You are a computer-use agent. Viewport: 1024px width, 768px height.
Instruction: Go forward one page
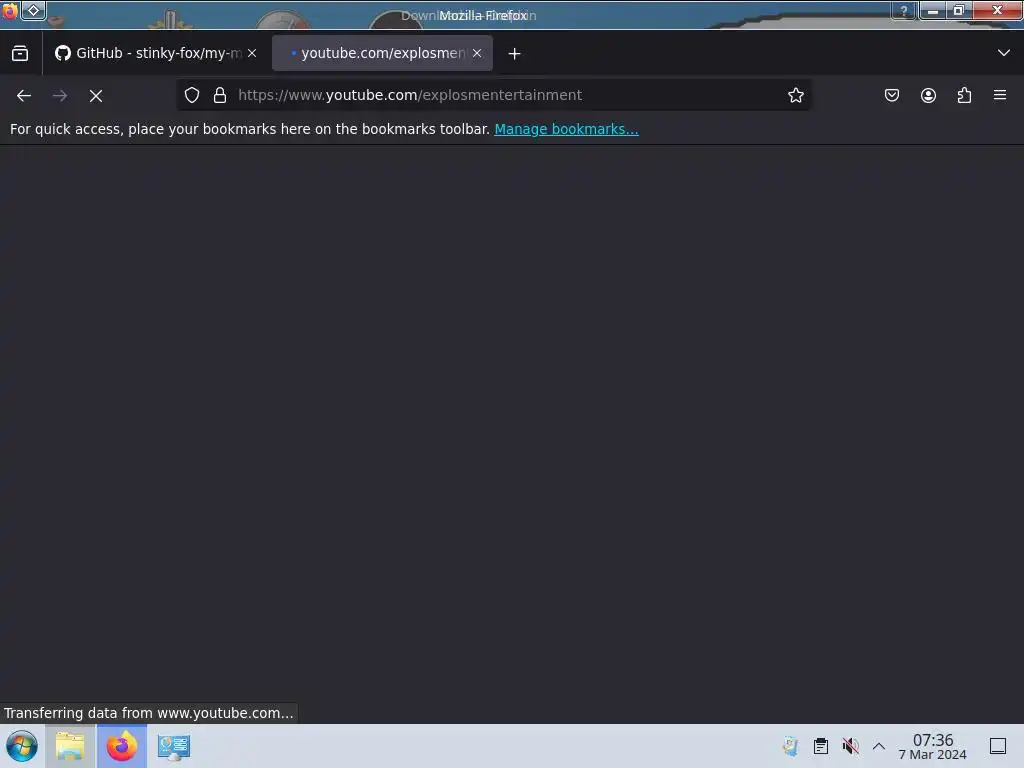click(x=60, y=96)
